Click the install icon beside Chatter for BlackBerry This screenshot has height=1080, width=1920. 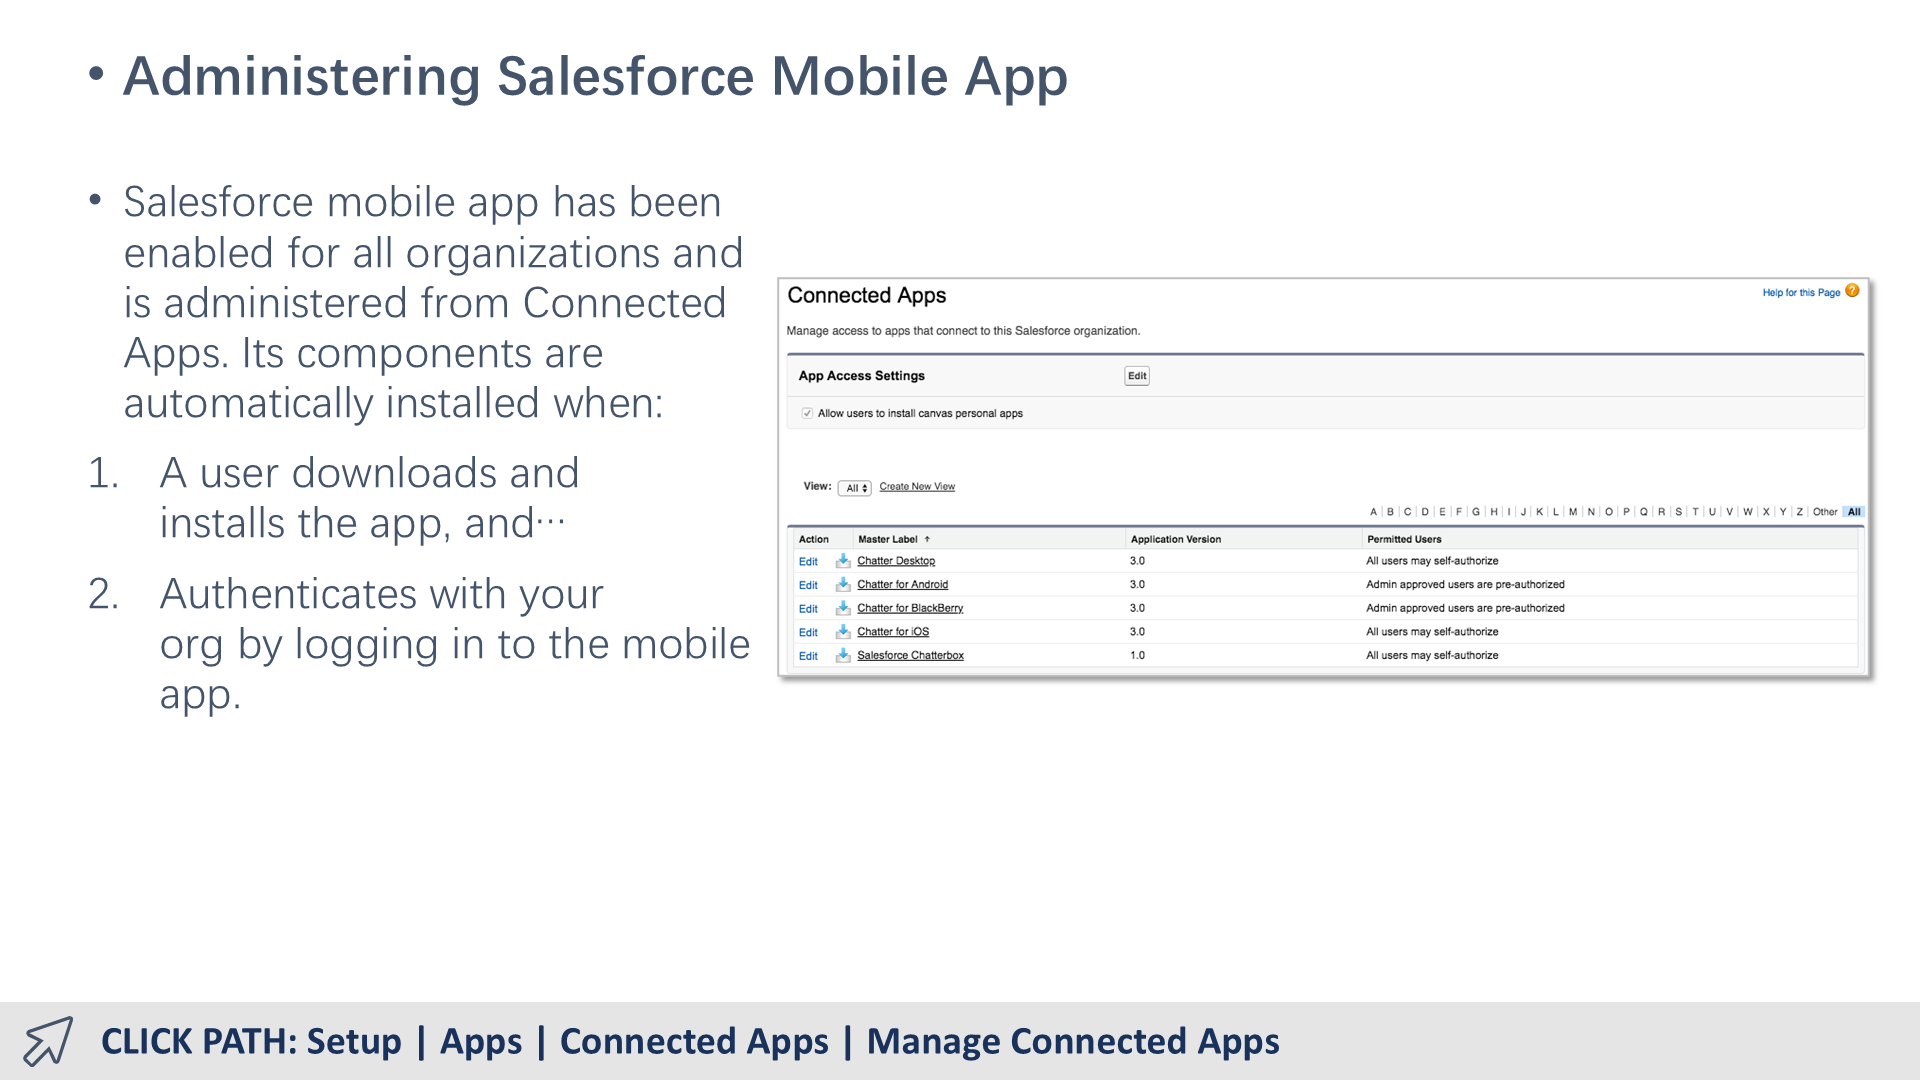[843, 608]
